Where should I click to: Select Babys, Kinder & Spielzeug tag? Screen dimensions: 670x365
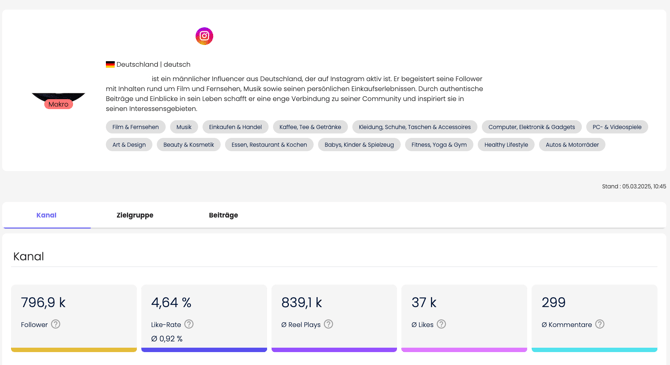pos(359,144)
